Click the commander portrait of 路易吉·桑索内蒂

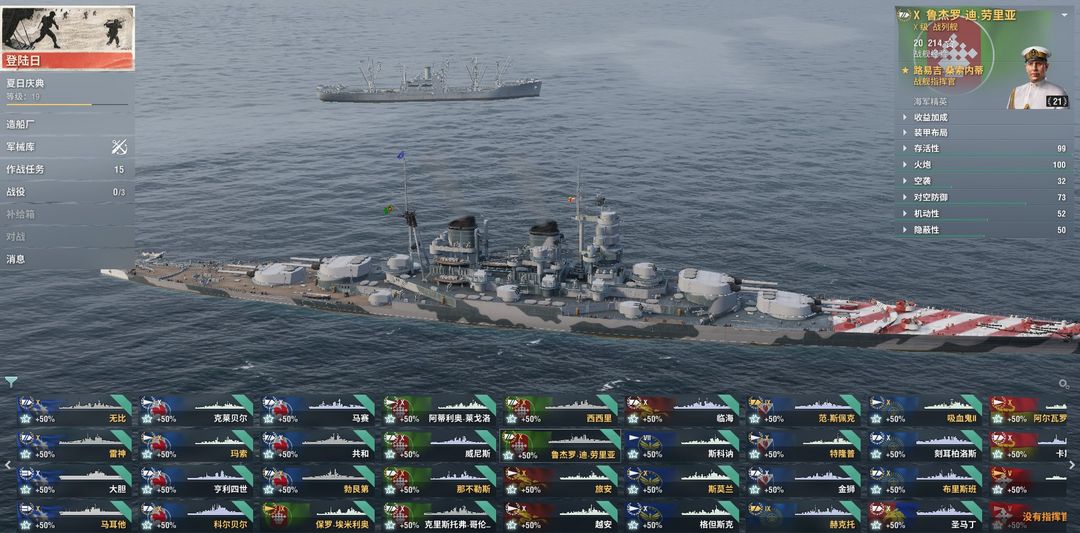pos(1035,77)
